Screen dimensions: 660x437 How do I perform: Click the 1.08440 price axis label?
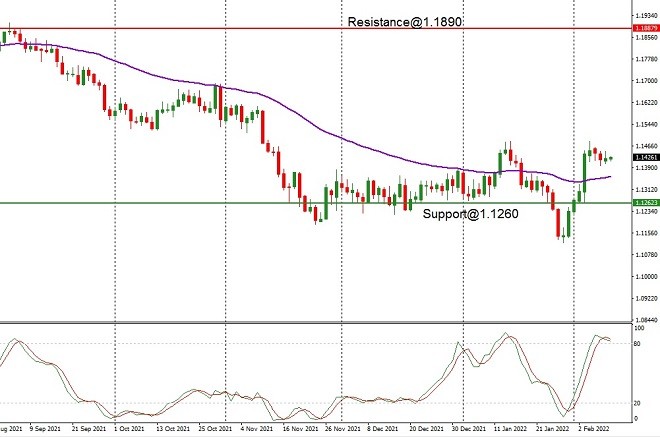tap(646, 320)
